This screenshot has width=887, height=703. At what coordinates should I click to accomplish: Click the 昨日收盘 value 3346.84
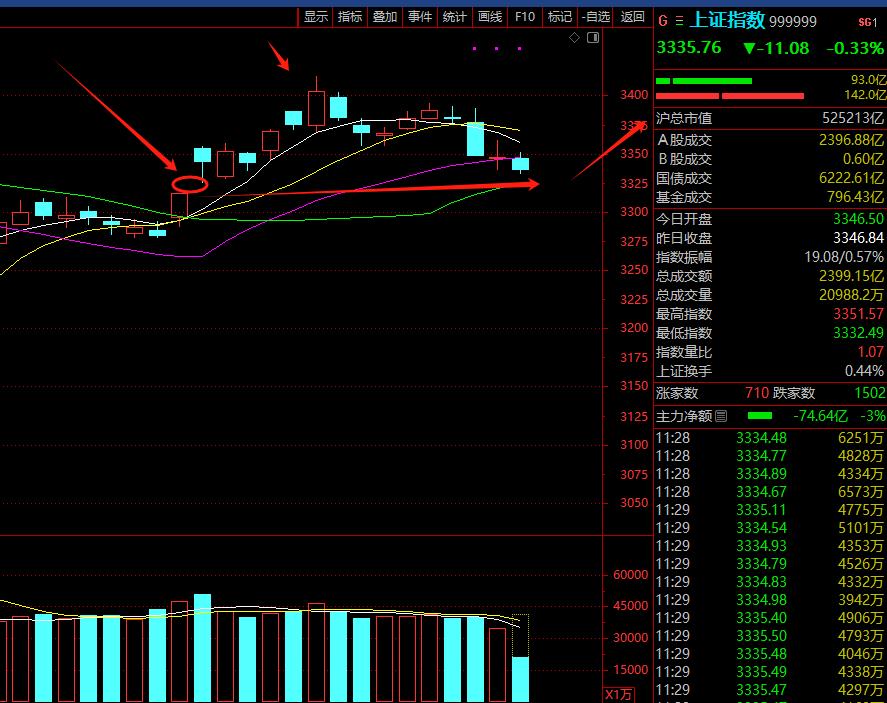pos(858,238)
